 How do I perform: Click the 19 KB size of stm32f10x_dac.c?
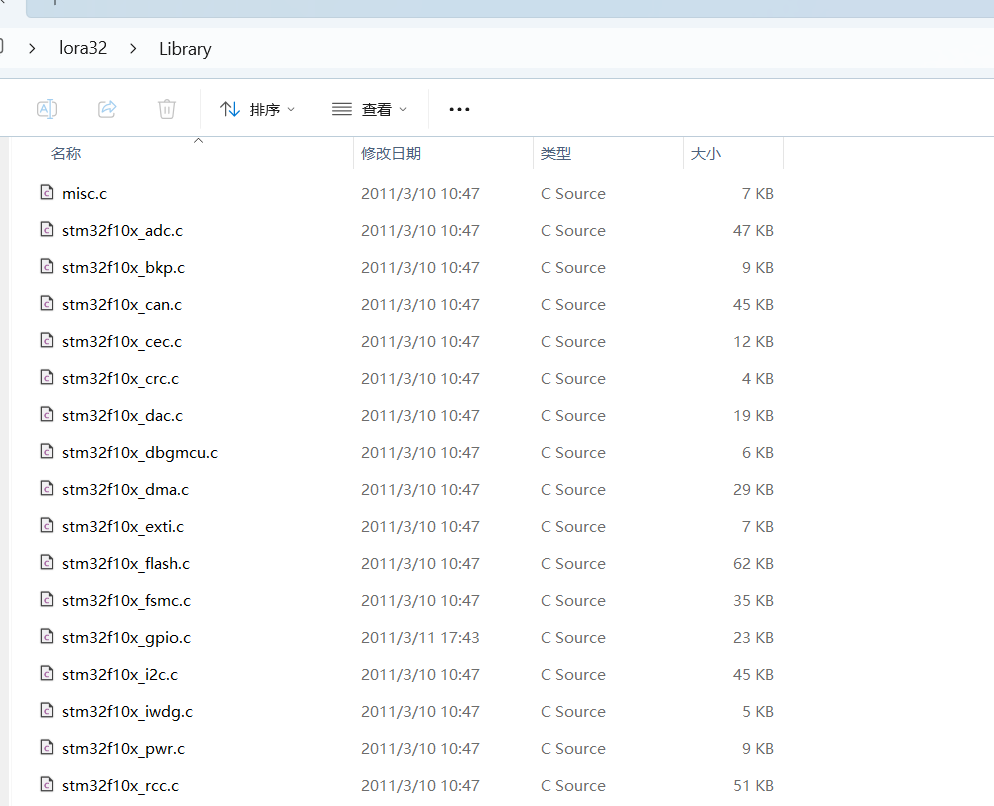coord(753,415)
